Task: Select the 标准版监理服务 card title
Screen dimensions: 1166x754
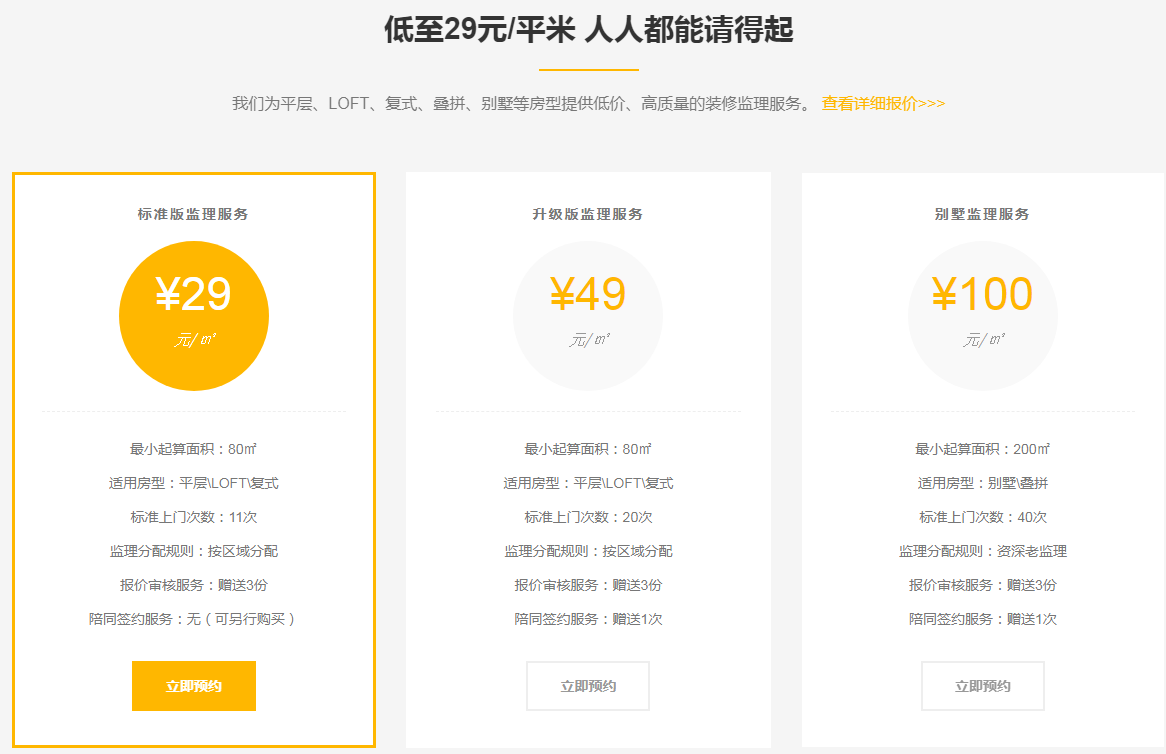Action: (x=194, y=213)
